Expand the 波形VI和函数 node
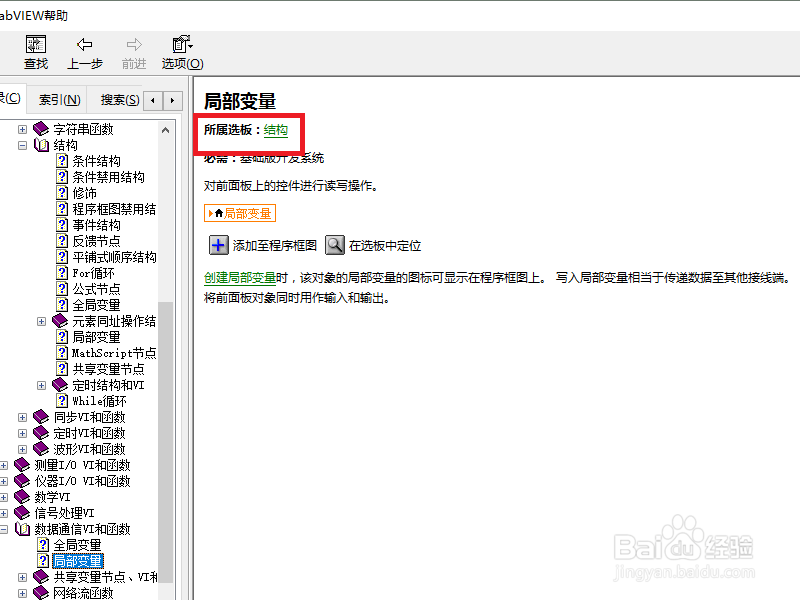Viewport: 800px width, 600px height. (22, 449)
